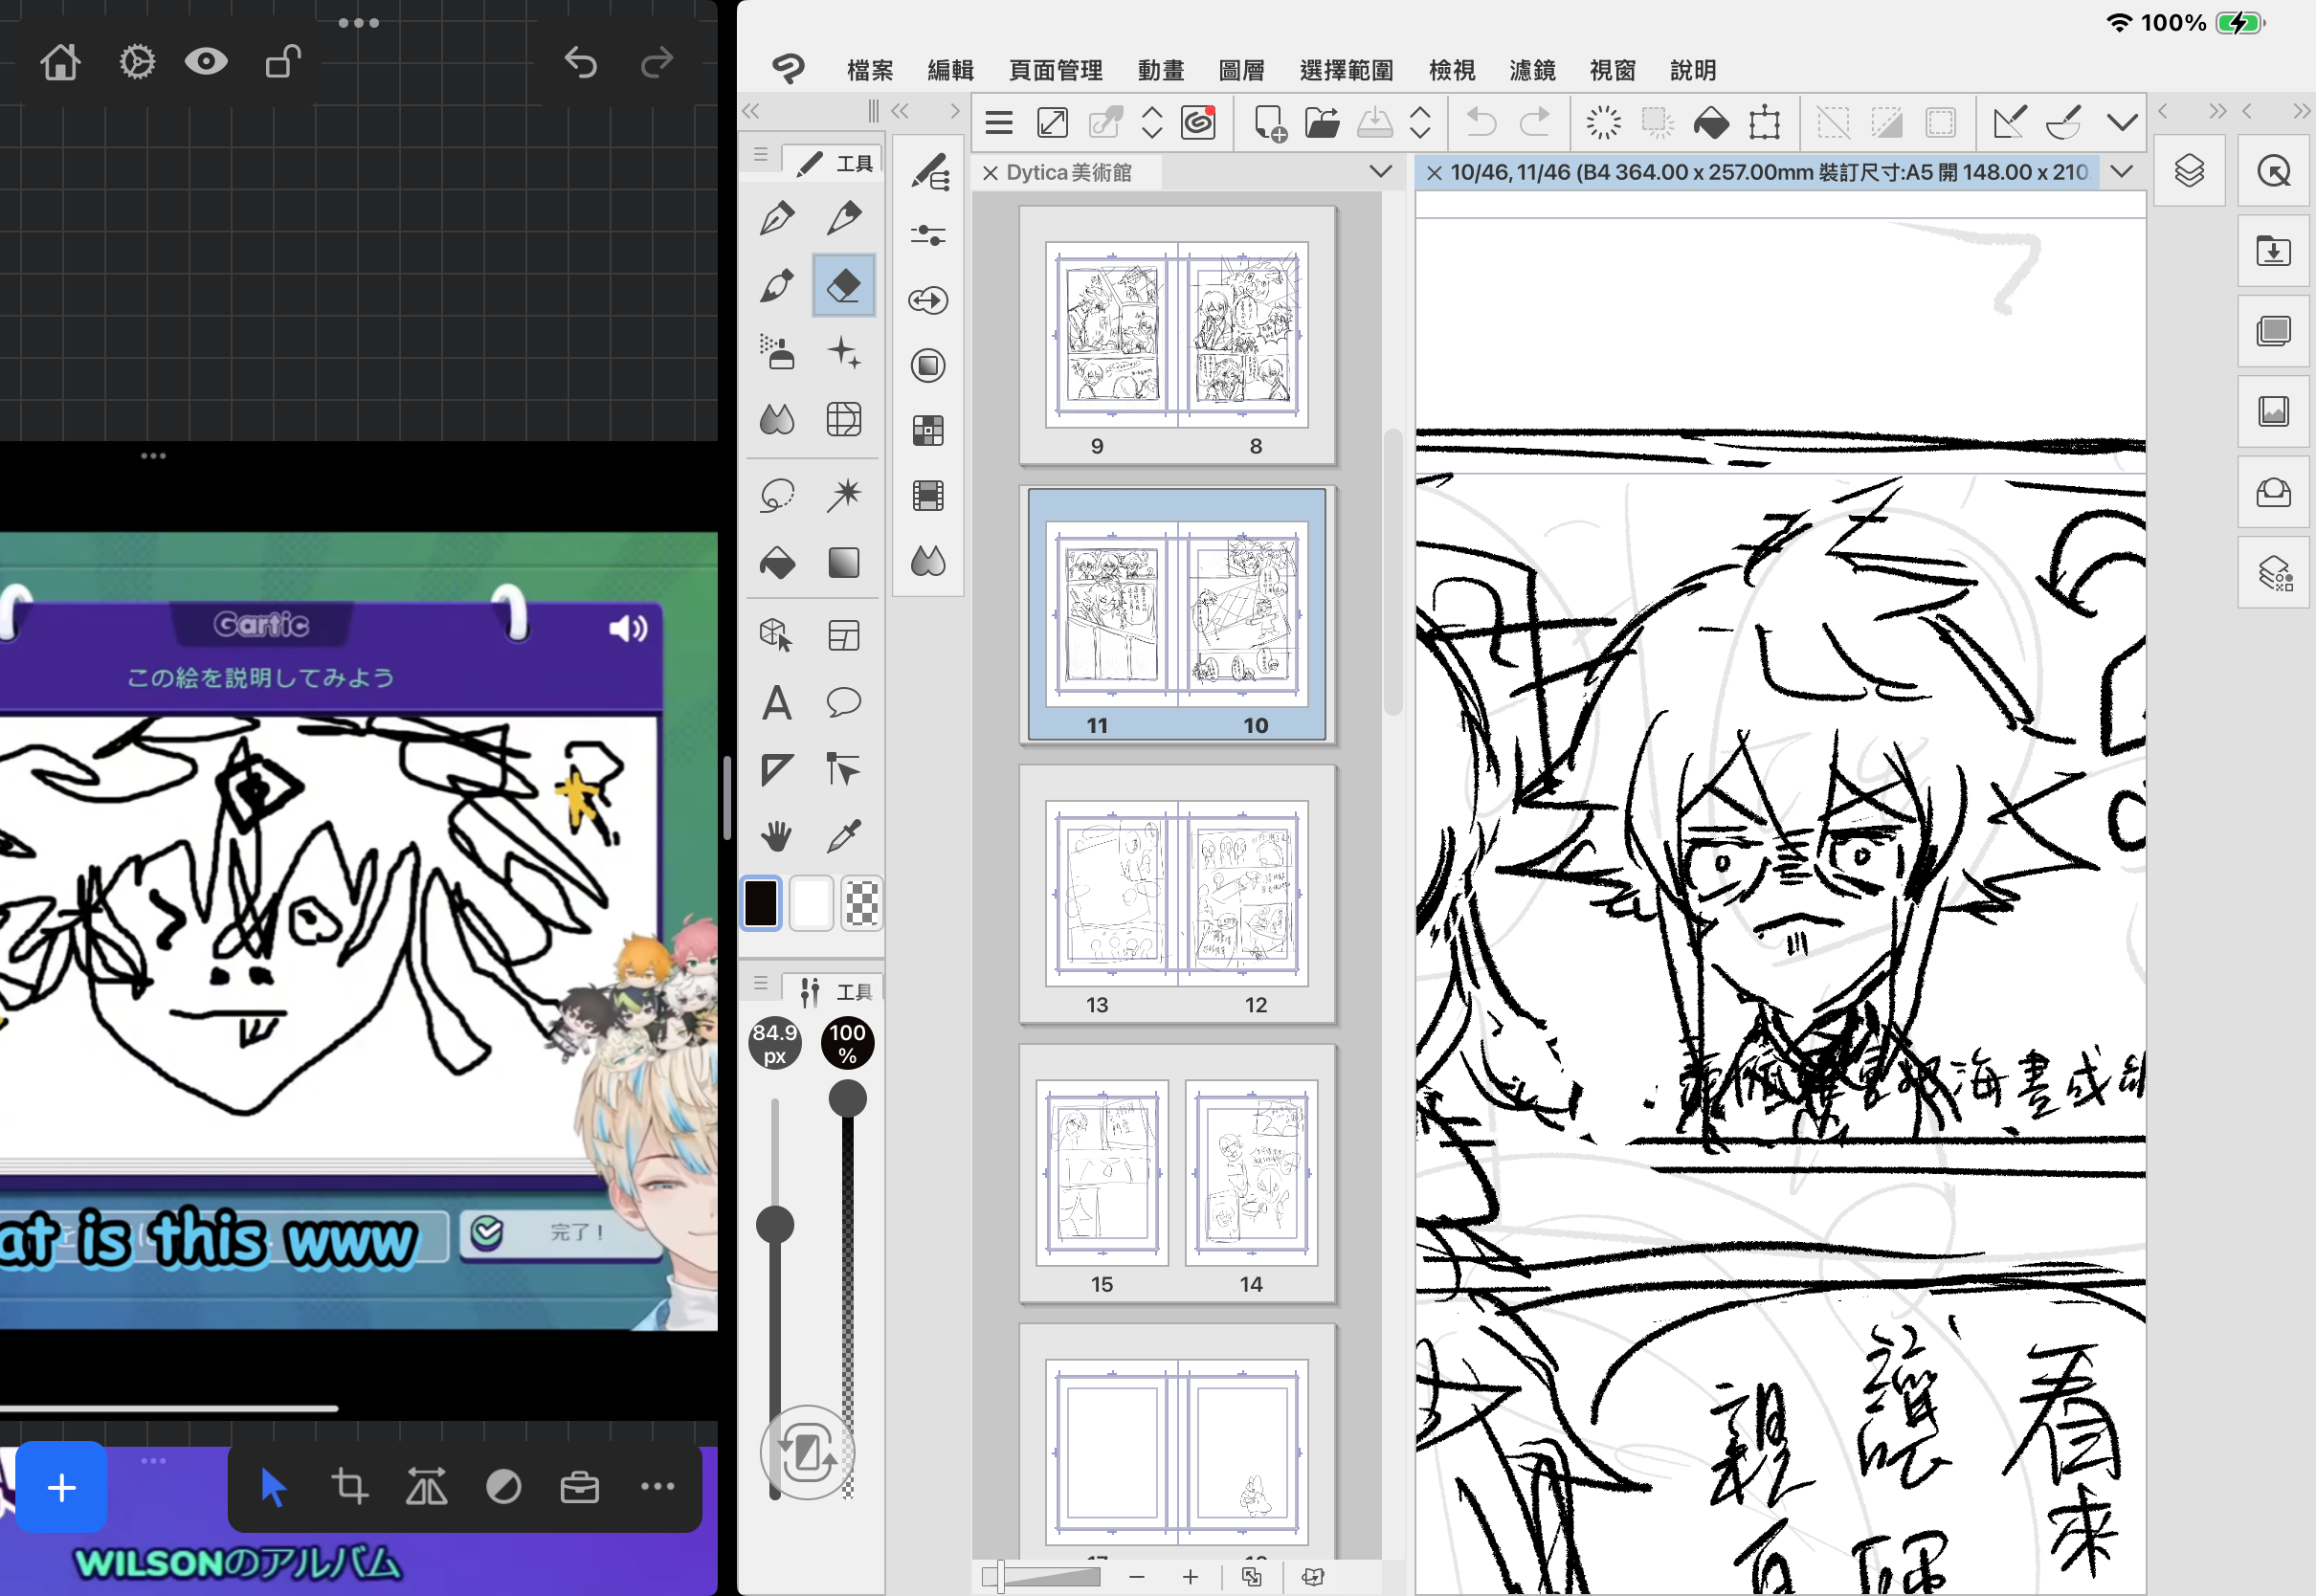This screenshot has height=1596, width=2316.
Task: Choose the black foreground color swatch
Action: [x=761, y=904]
